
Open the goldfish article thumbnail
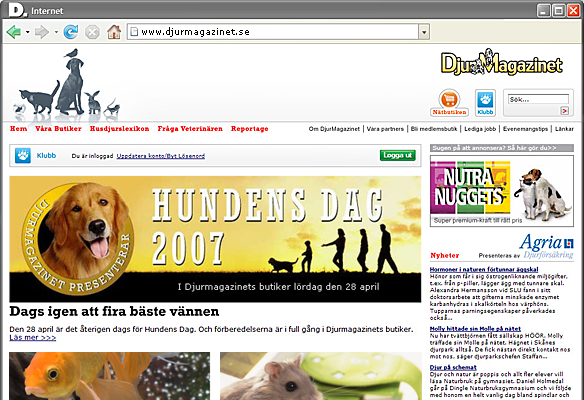coord(110,376)
